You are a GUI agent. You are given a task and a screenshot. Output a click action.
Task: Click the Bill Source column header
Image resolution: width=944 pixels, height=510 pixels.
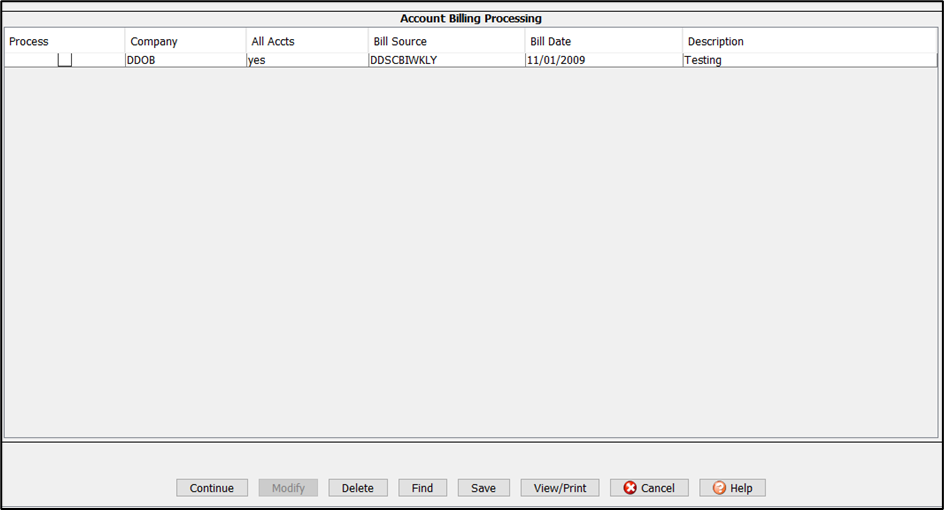(400, 42)
